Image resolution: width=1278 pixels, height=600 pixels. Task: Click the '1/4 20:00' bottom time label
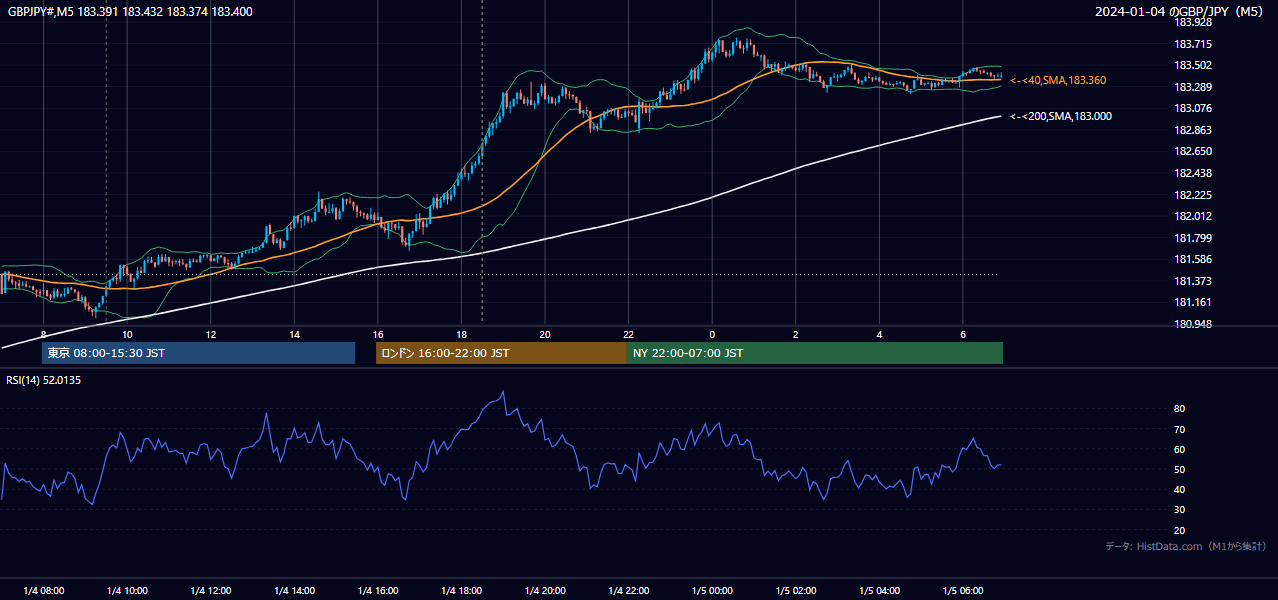click(x=545, y=590)
